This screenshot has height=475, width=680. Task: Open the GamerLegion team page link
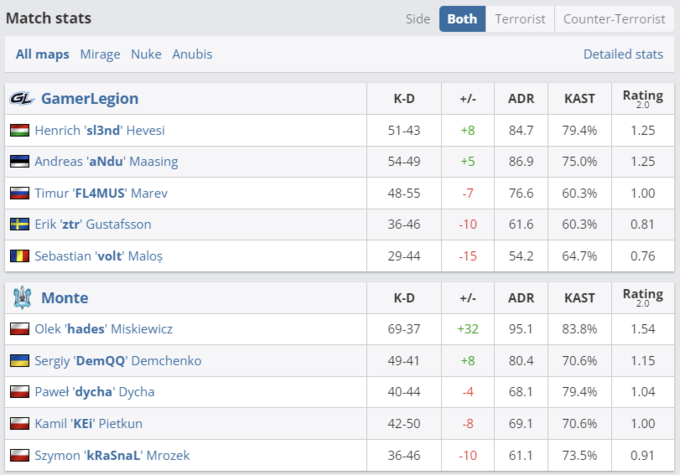[x=89, y=98]
